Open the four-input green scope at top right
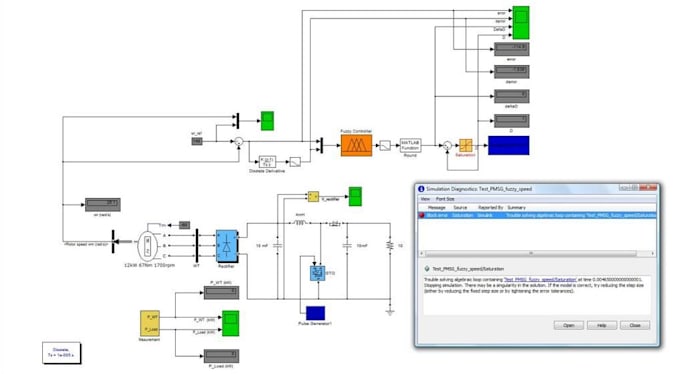Screen dimensions: 680x374 pyautogui.click(x=521, y=23)
